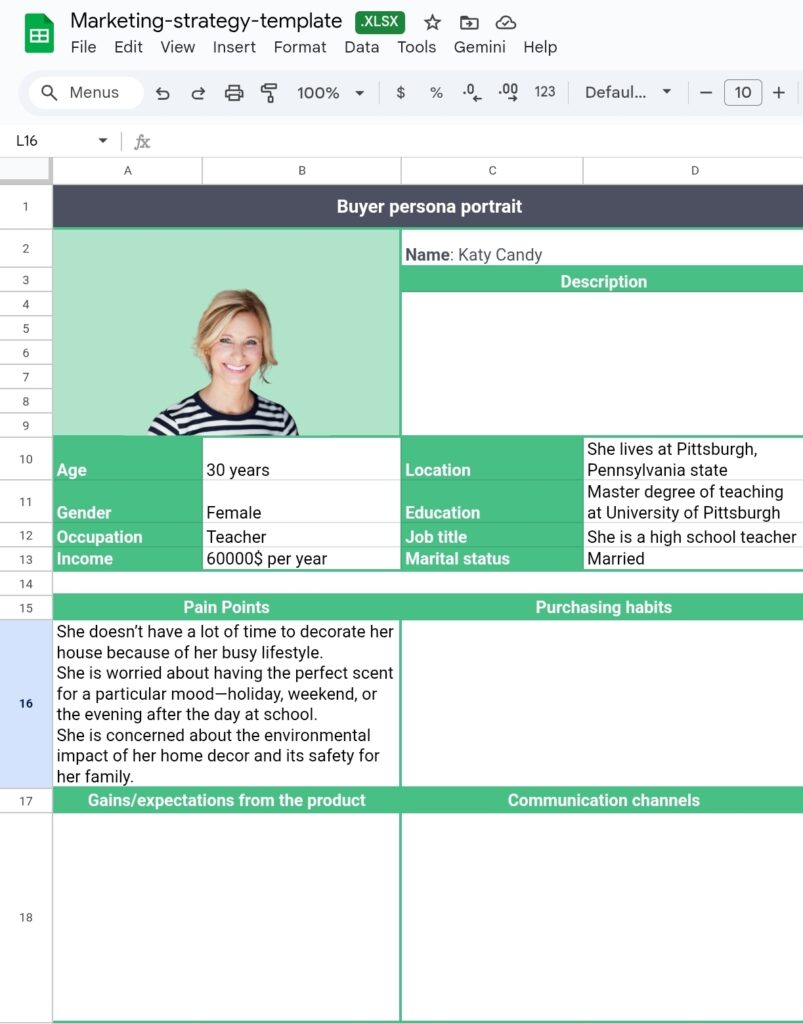Open the Insert menu
The height and width of the screenshot is (1024, 803).
pos(234,47)
